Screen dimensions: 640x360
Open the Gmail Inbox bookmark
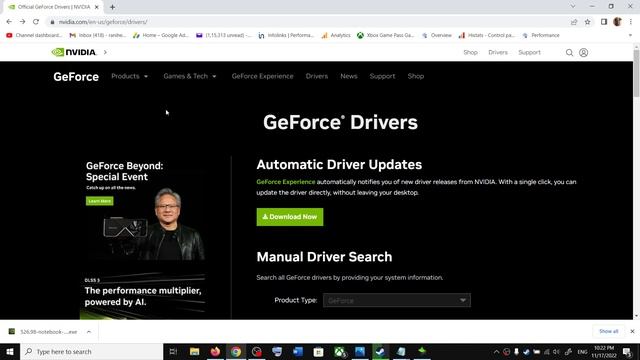(98, 36)
